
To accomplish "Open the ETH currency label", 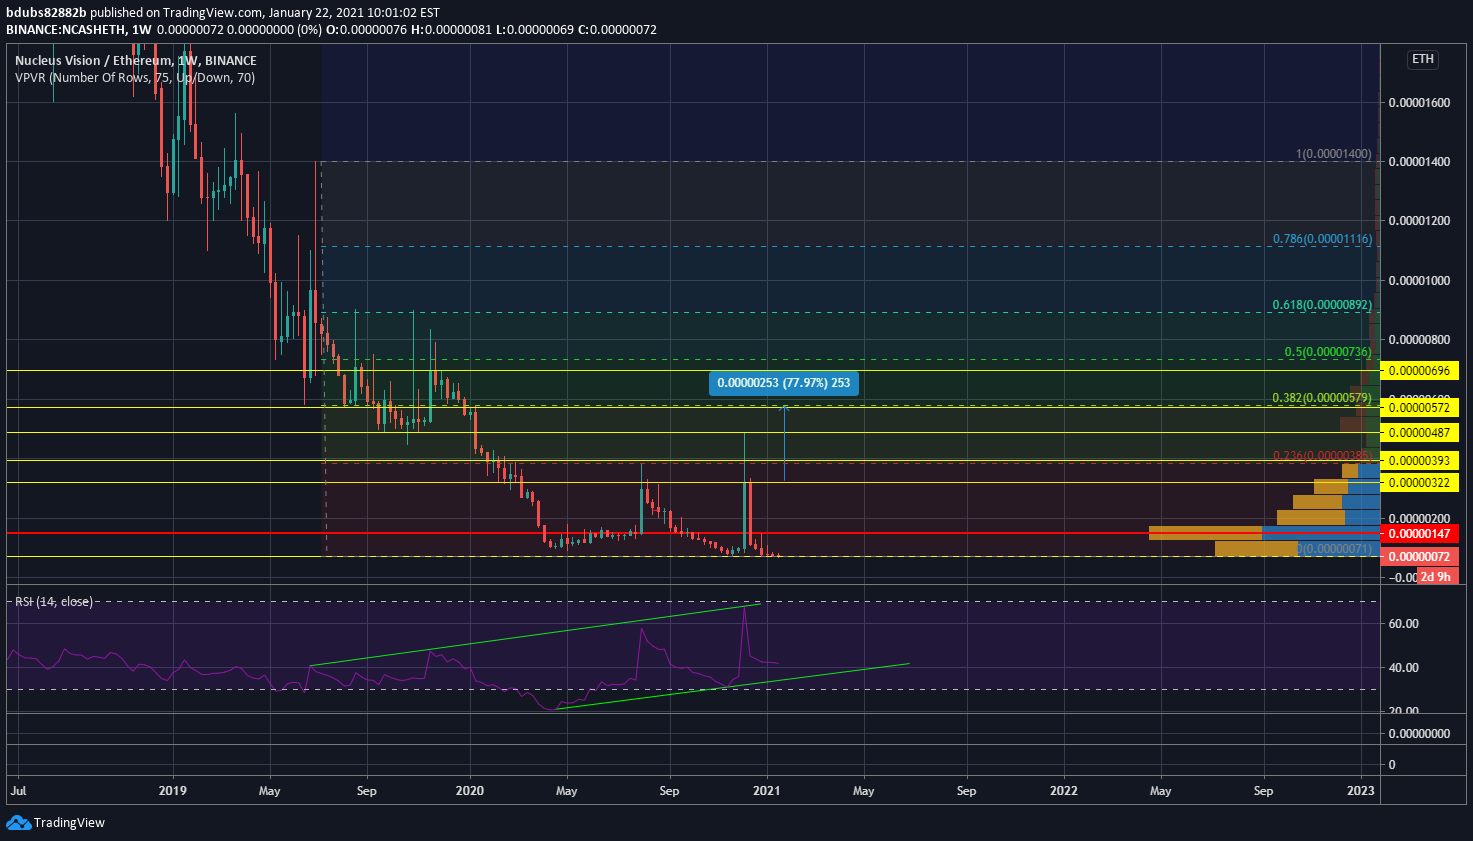I will tap(1423, 59).
